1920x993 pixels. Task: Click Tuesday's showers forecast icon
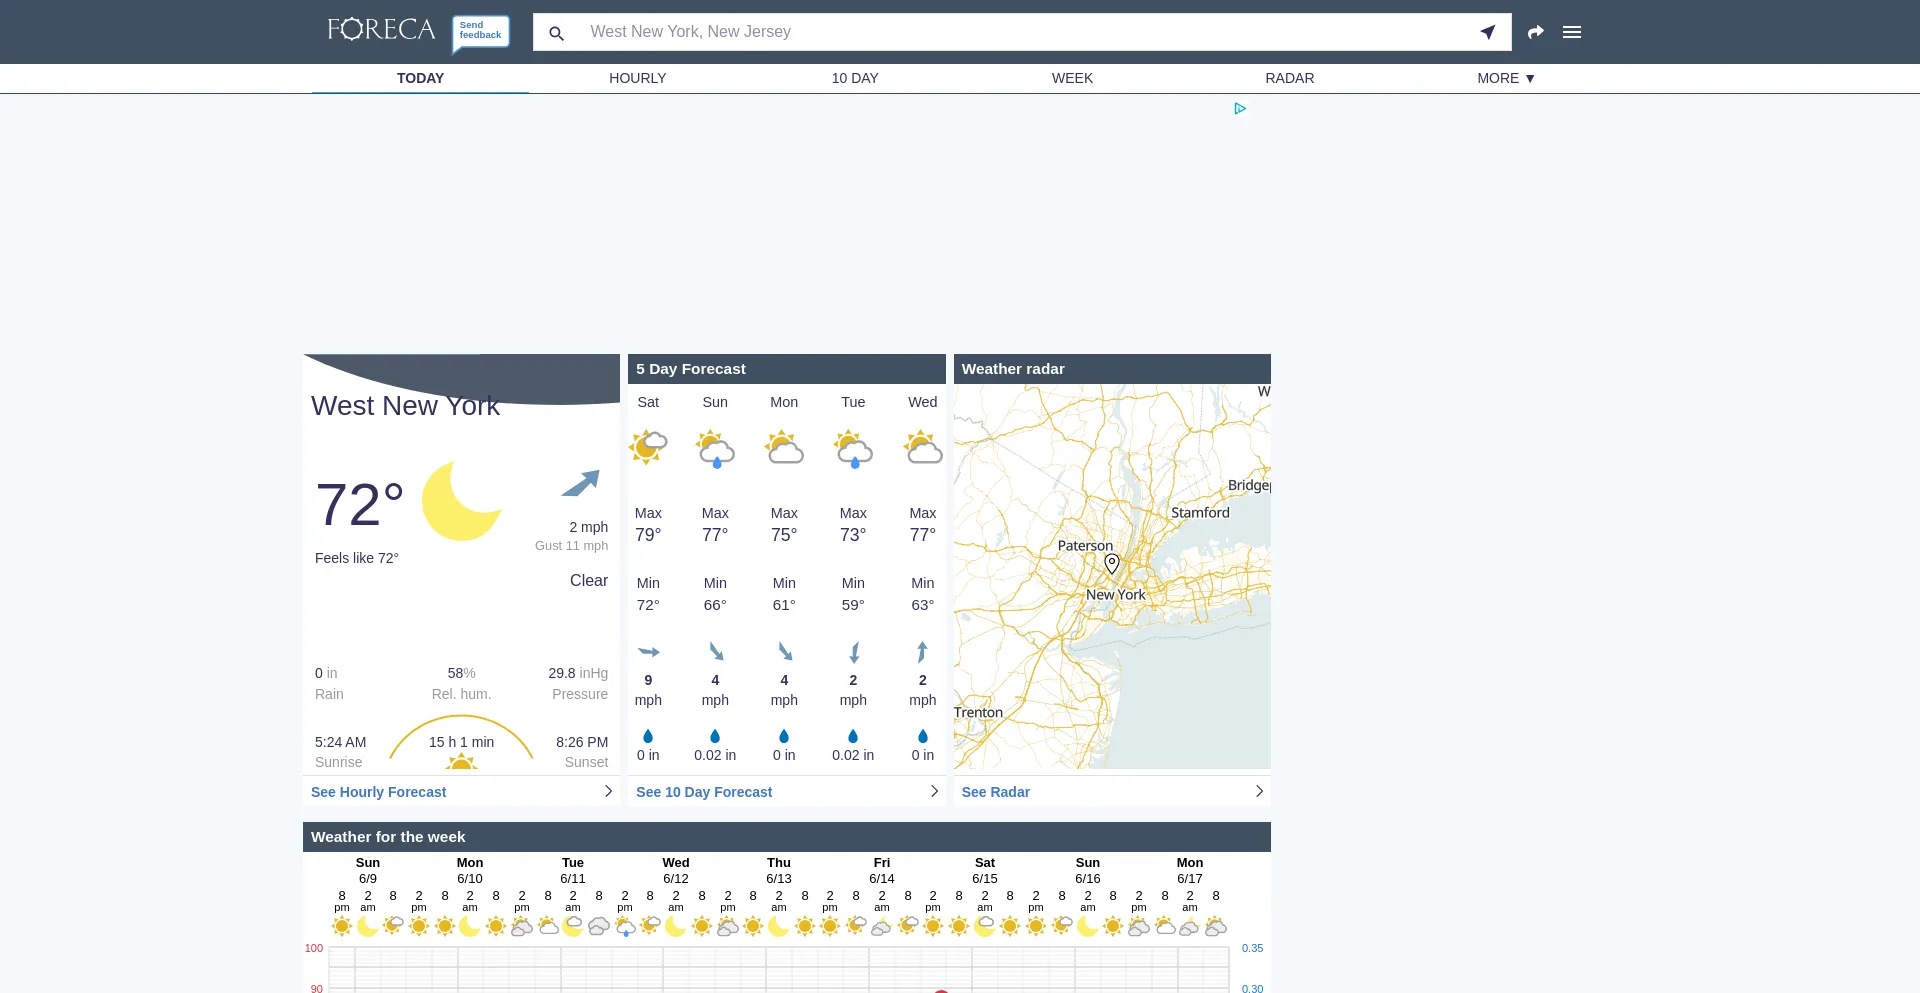point(853,449)
